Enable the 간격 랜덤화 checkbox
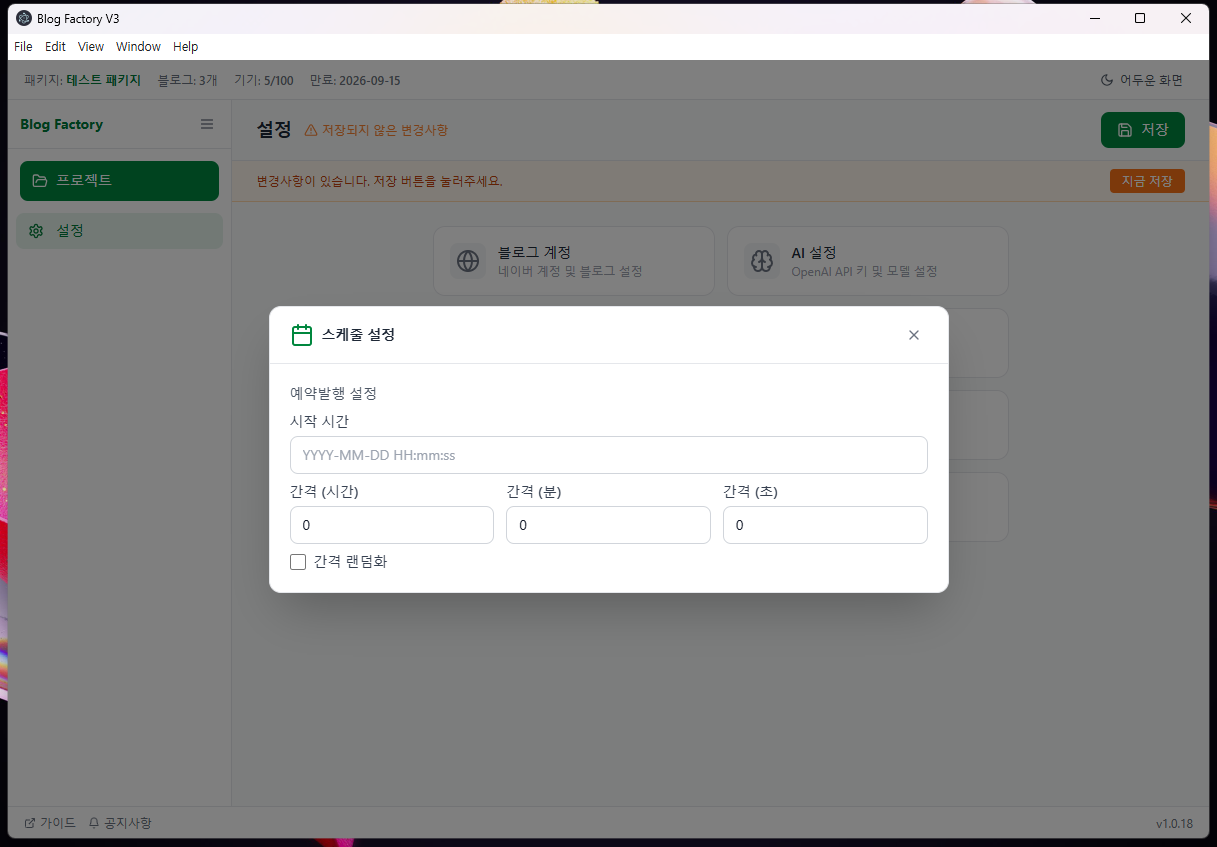This screenshot has width=1217, height=847. tap(297, 561)
